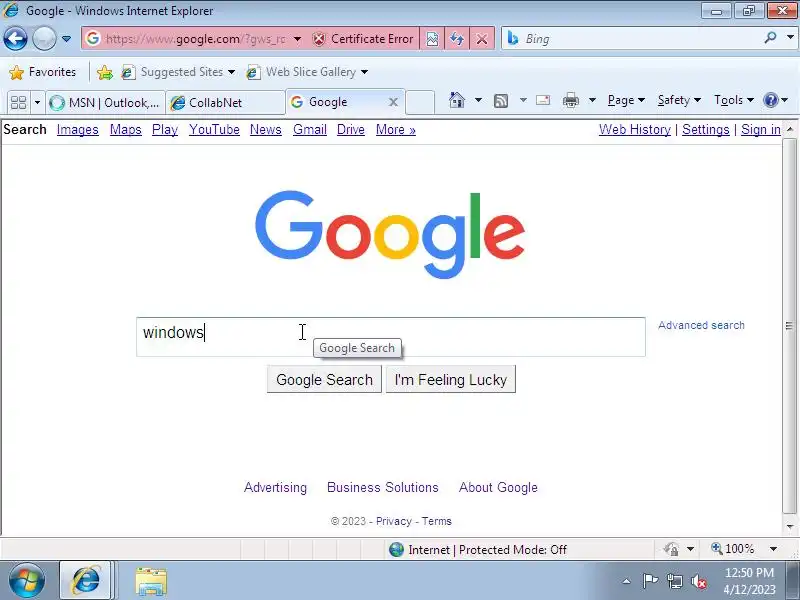This screenshot has height=600, width=800.
Task: Click the greyed-out Forward navigation button
Action: (44, 39)
